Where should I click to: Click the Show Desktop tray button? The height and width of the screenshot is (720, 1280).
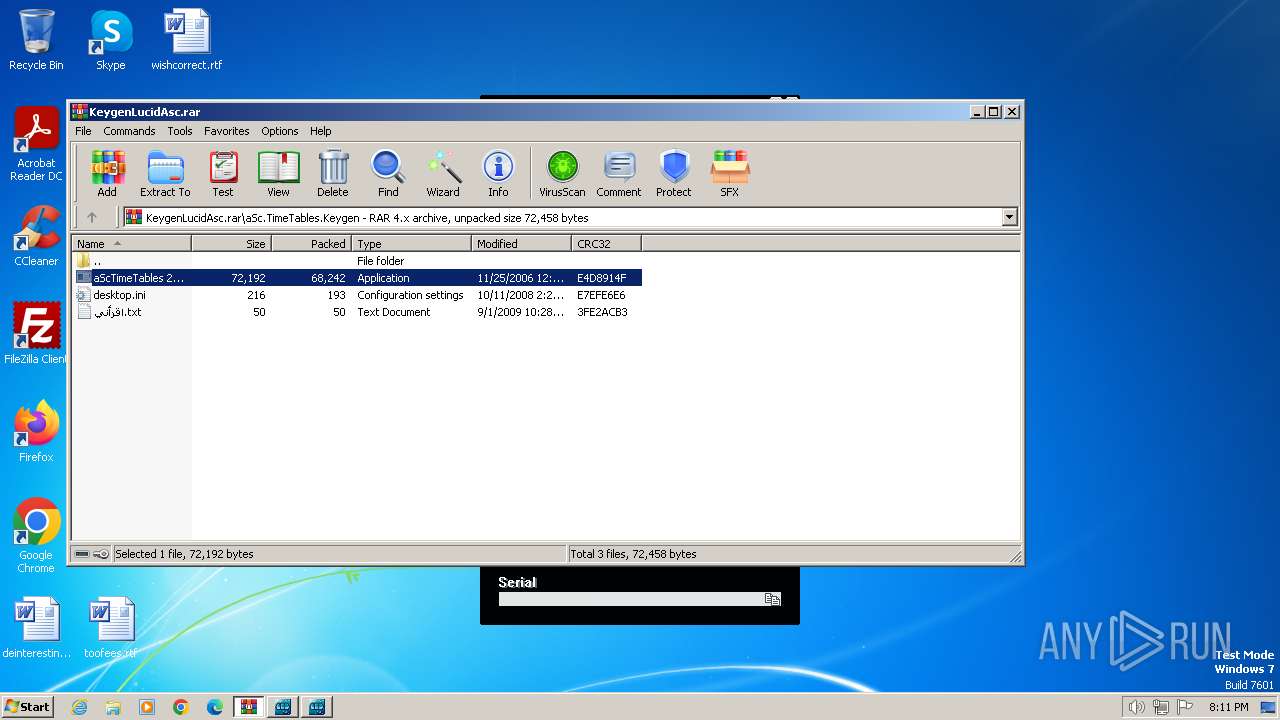pyautogui.click(x=1269, y=707)
